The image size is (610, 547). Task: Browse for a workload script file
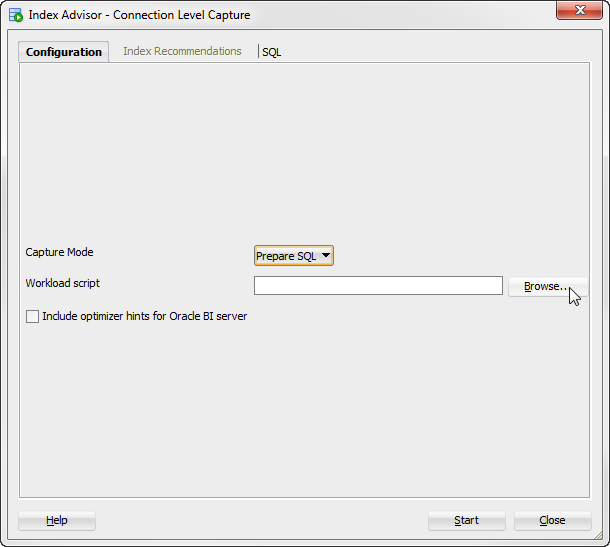[548, 286]
